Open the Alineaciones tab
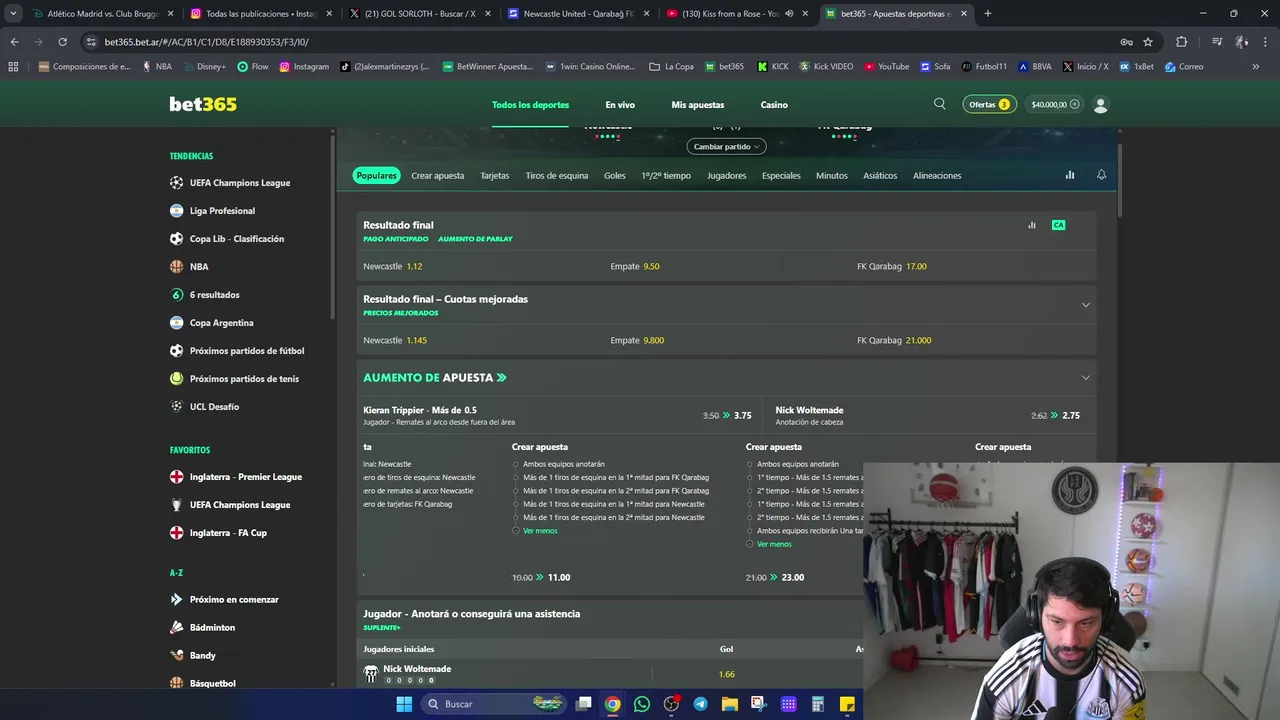Screen dimensions: 1280x720 [937, 176]
